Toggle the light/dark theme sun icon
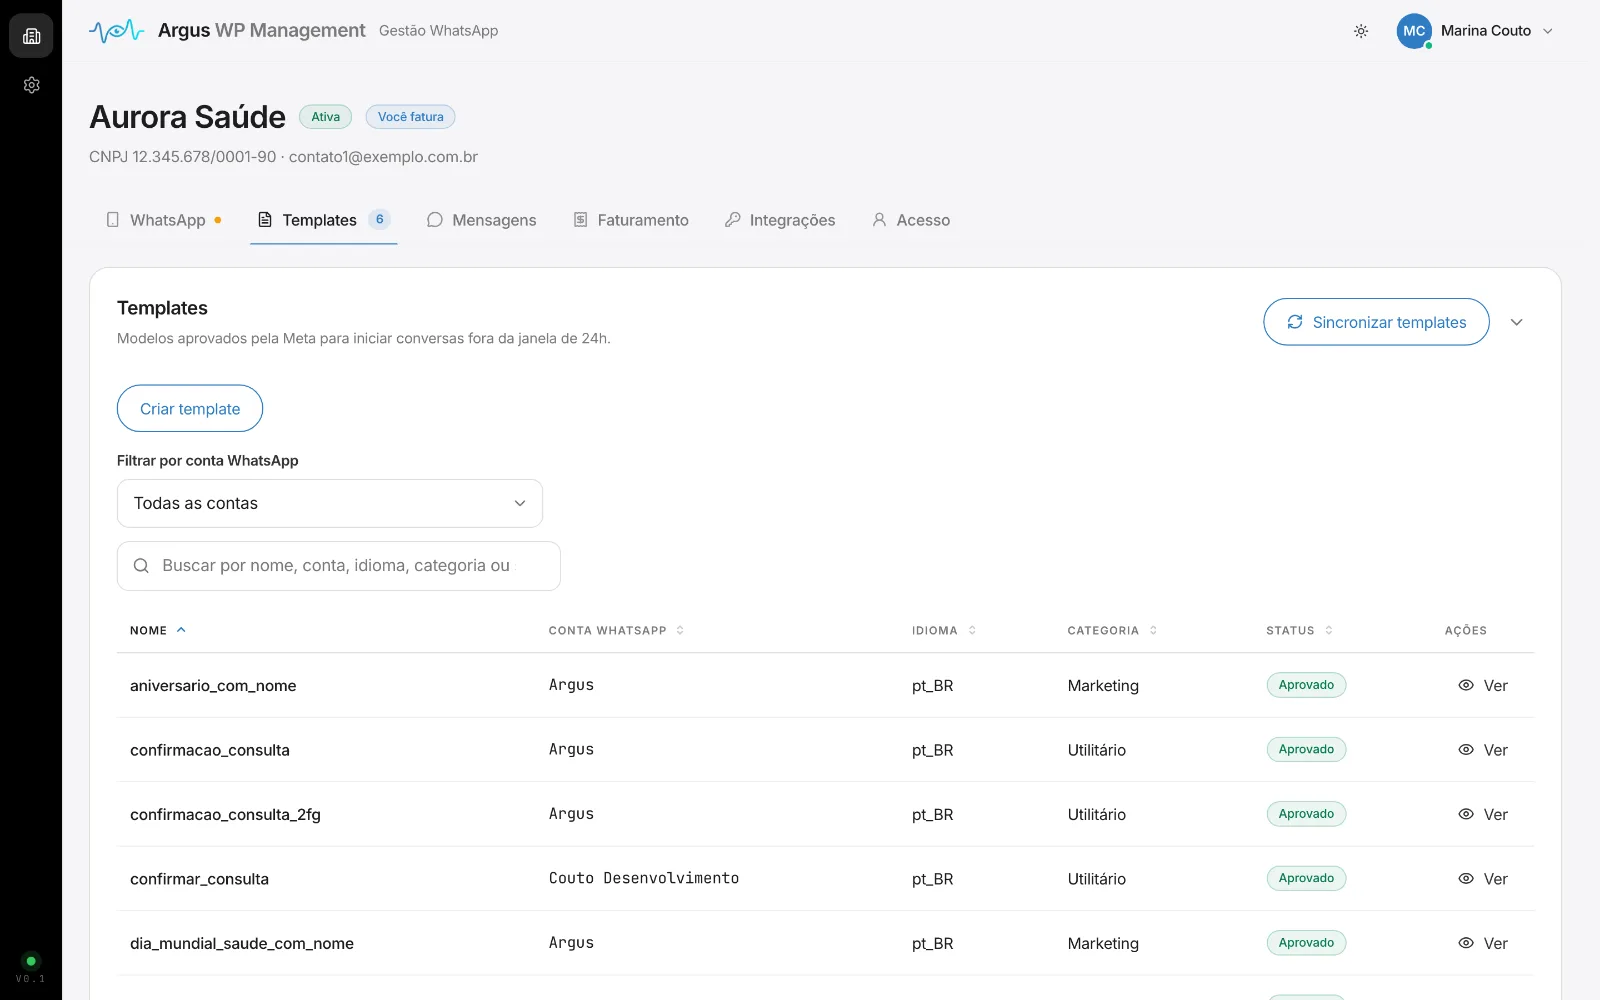 (1361, 31)
